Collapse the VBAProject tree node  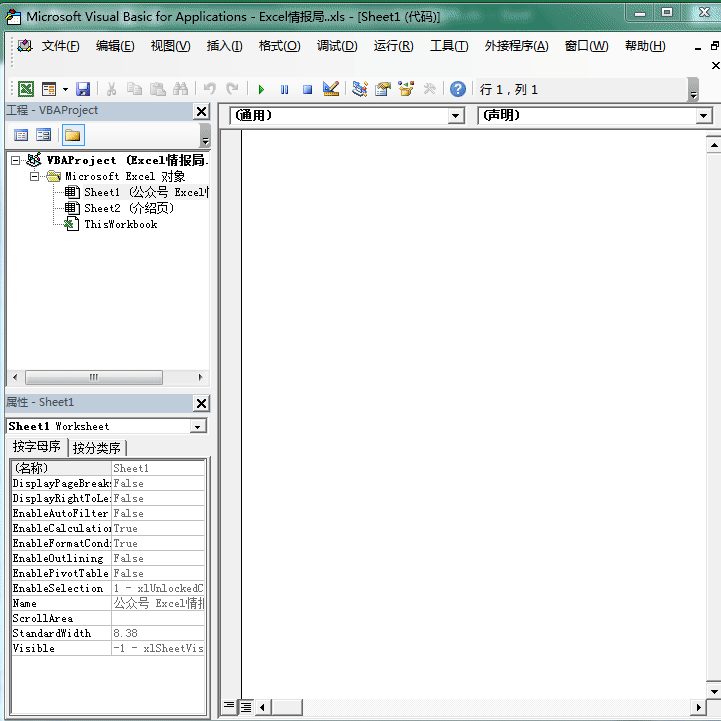(16, 160)
